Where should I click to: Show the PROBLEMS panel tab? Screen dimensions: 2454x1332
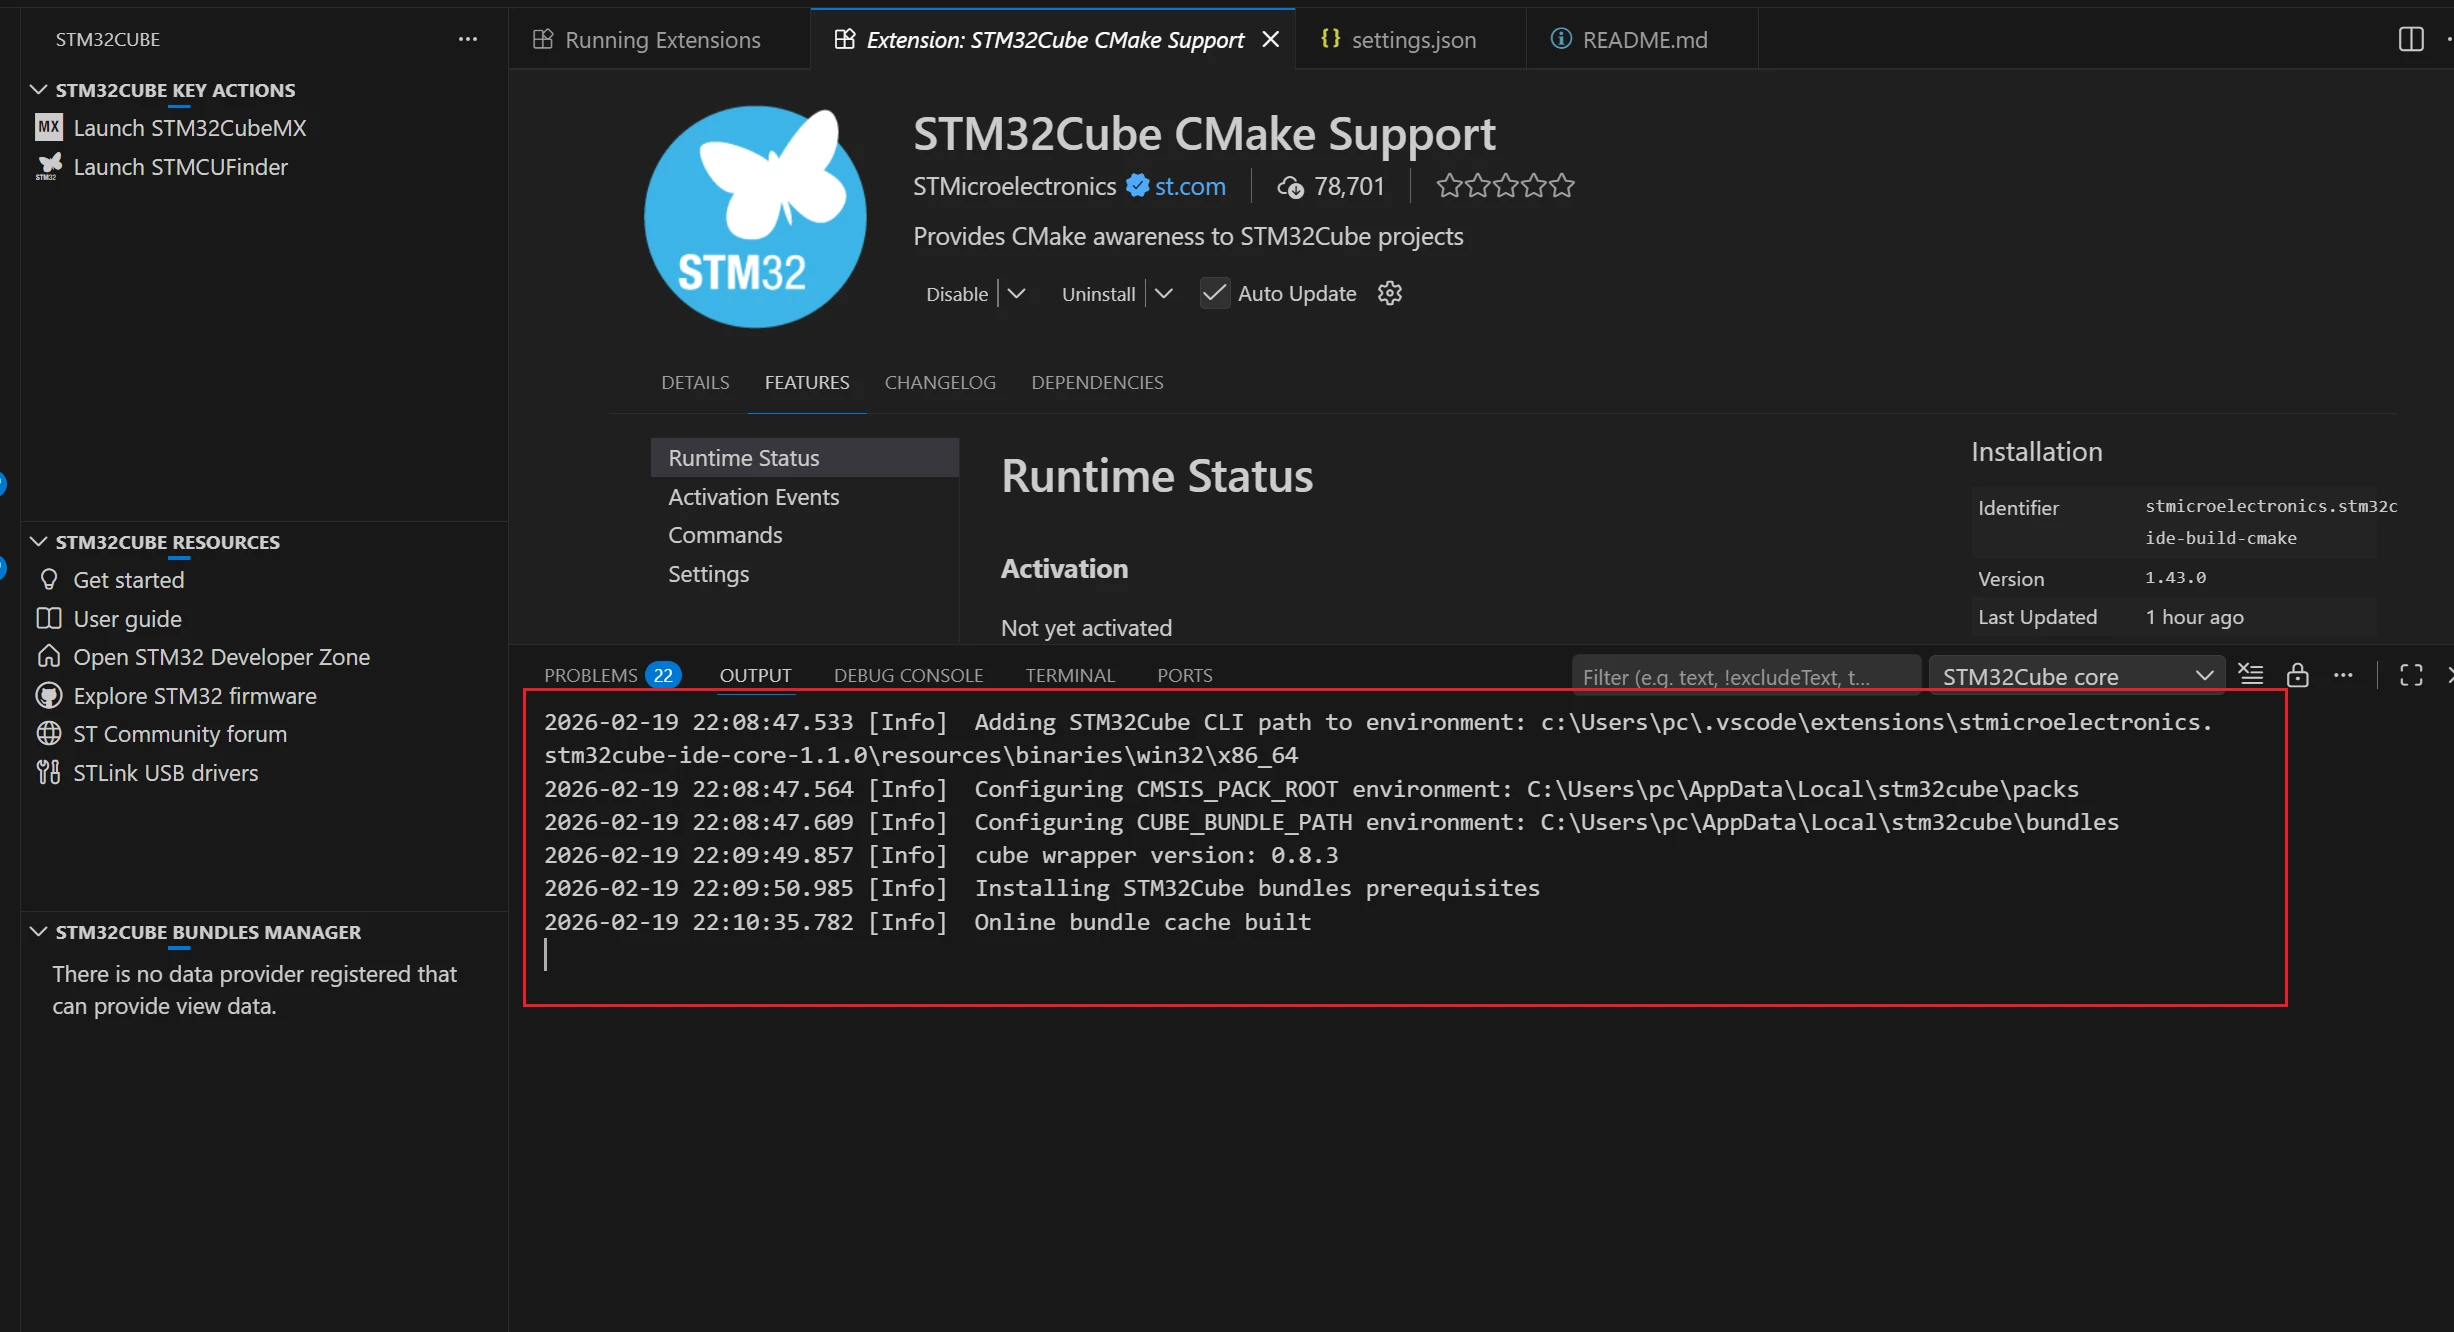pyautogui.click(x=590, y=675)
